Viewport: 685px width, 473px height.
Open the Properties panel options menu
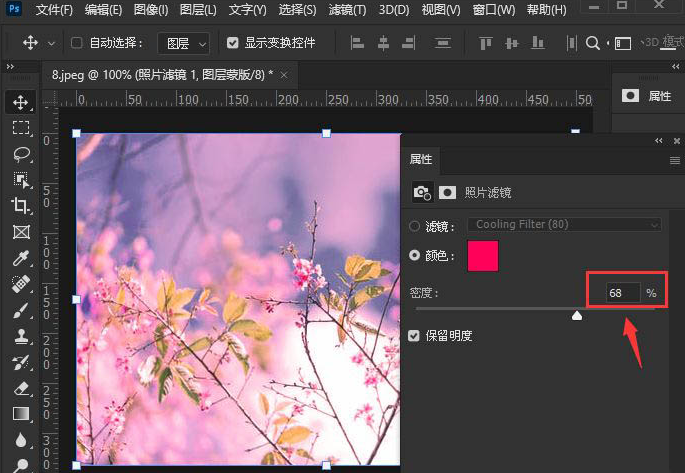674,160
